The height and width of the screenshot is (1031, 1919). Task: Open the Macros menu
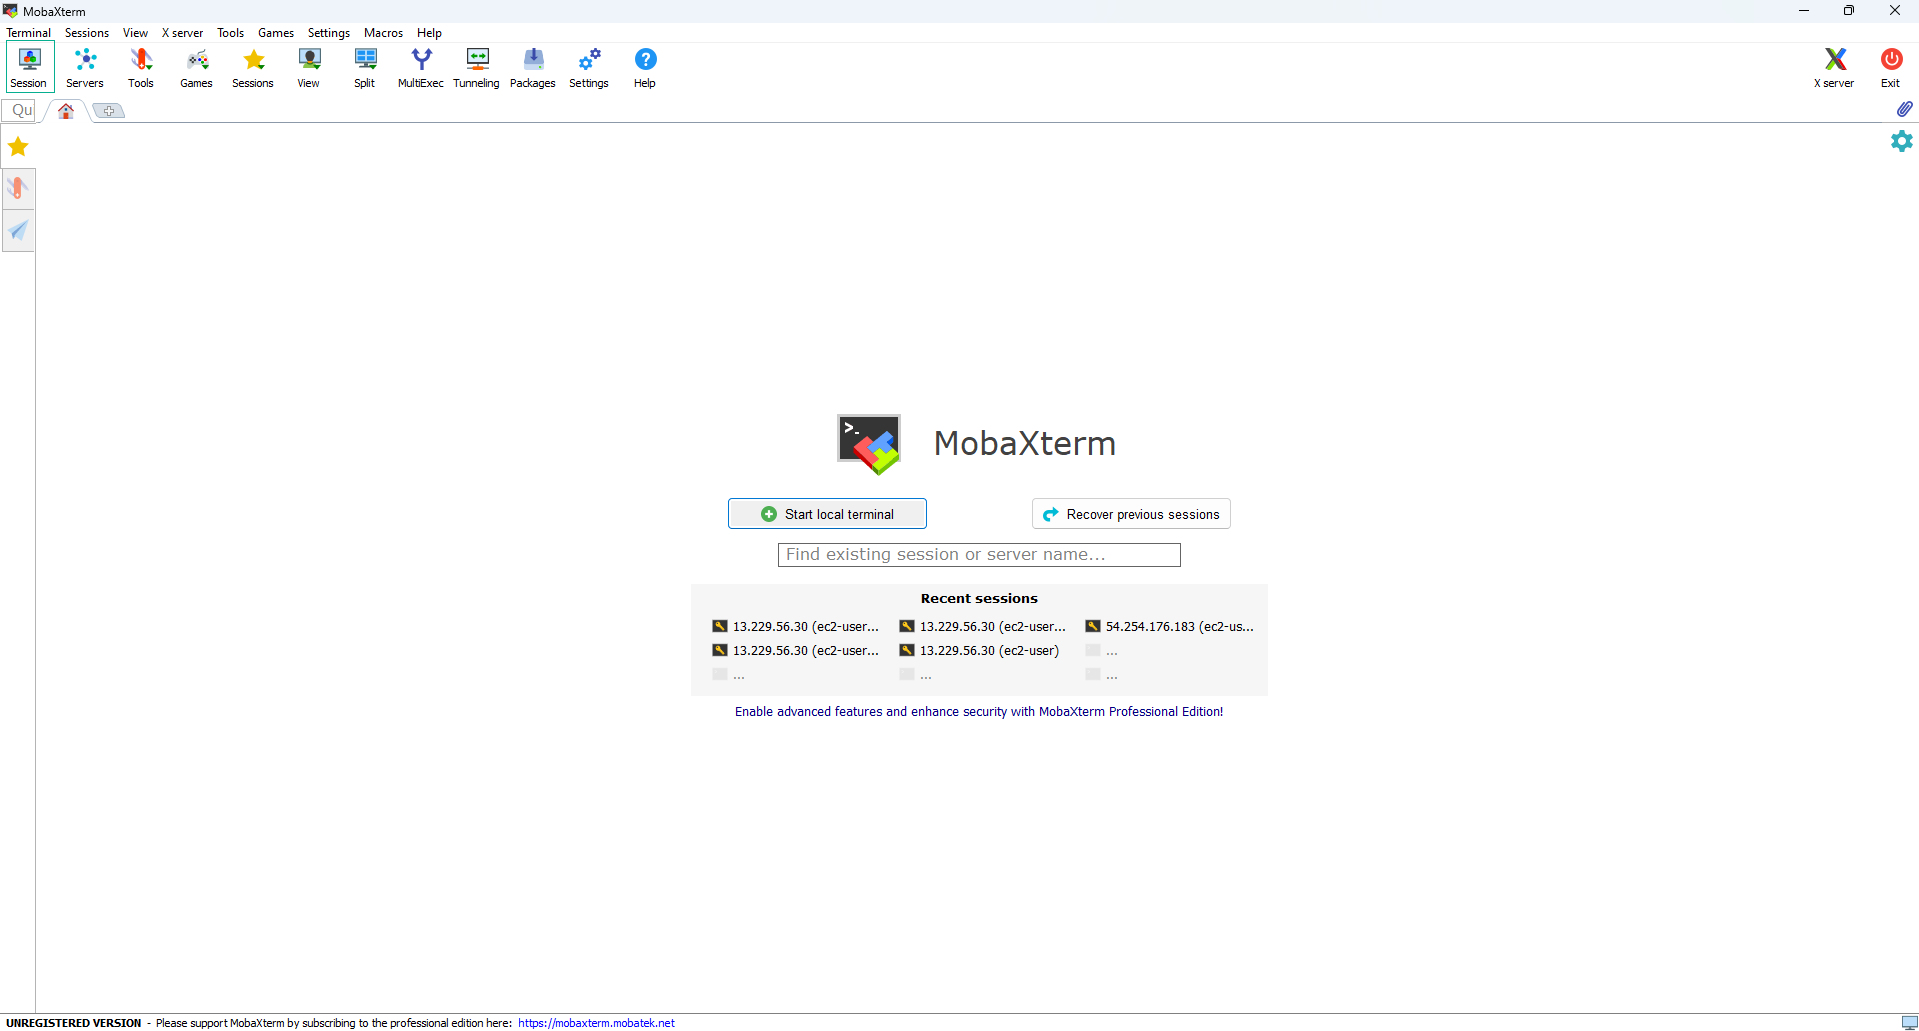pos(383,33)
